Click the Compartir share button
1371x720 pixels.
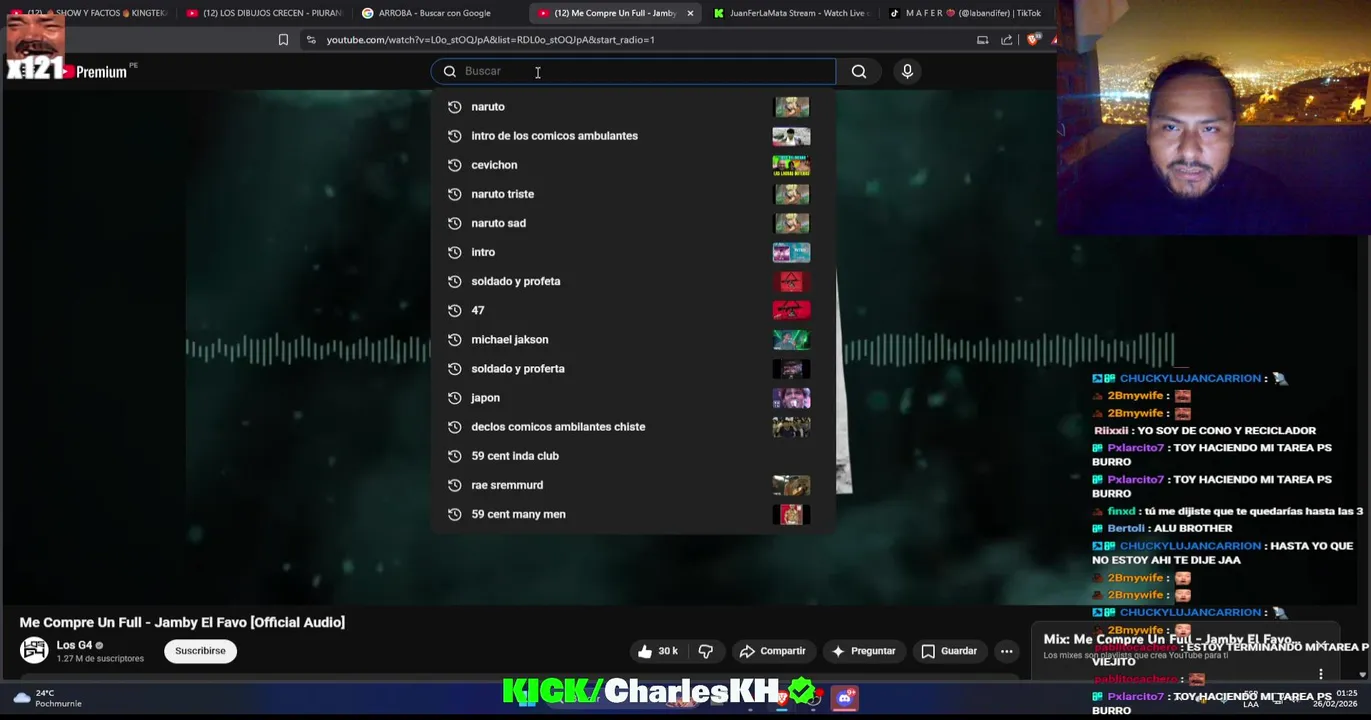click(772, 651)
